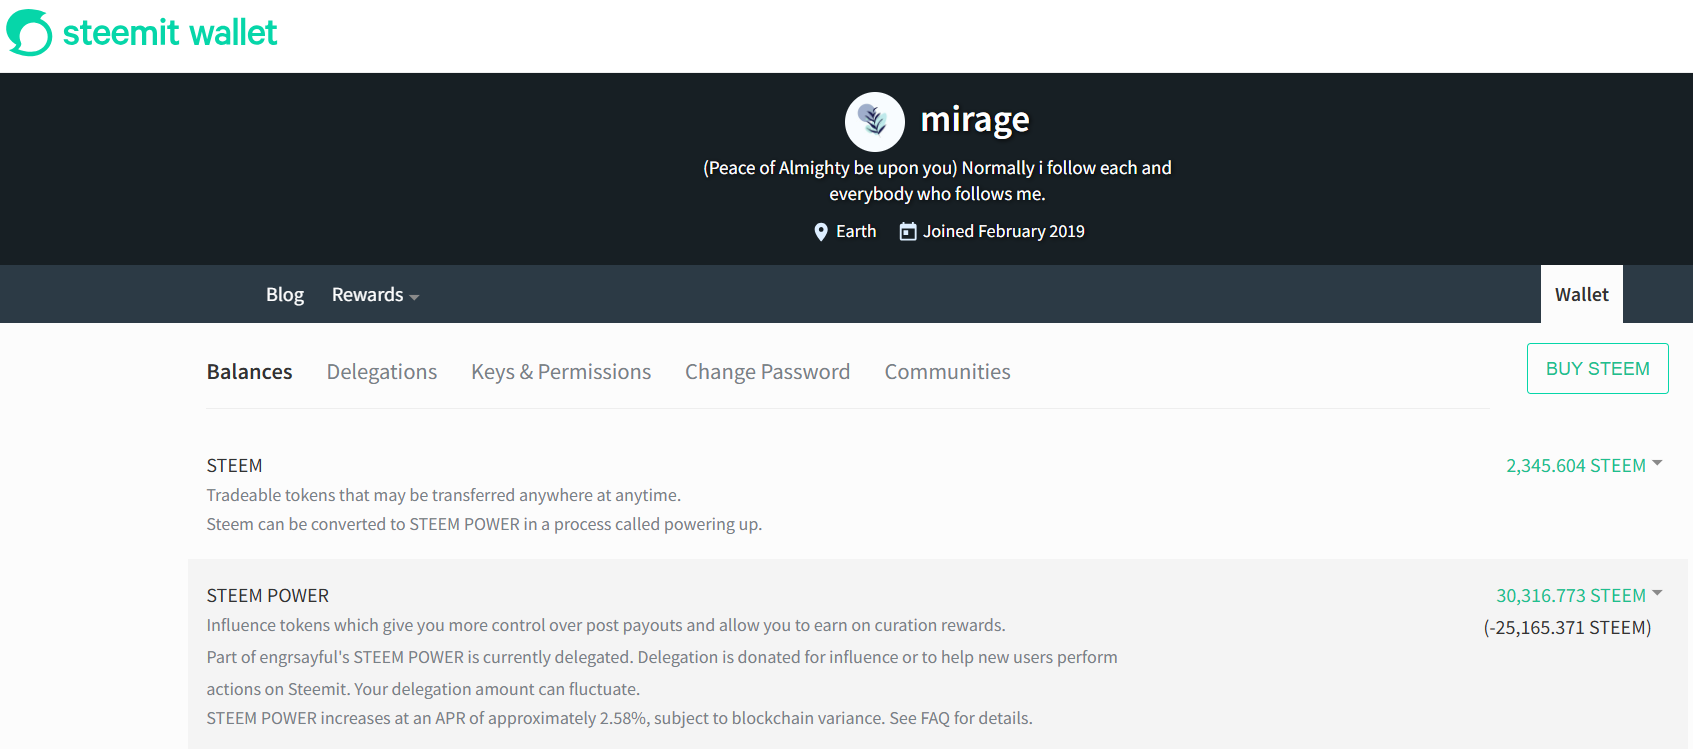Click the steemit wallet title text

pos(170,33)
